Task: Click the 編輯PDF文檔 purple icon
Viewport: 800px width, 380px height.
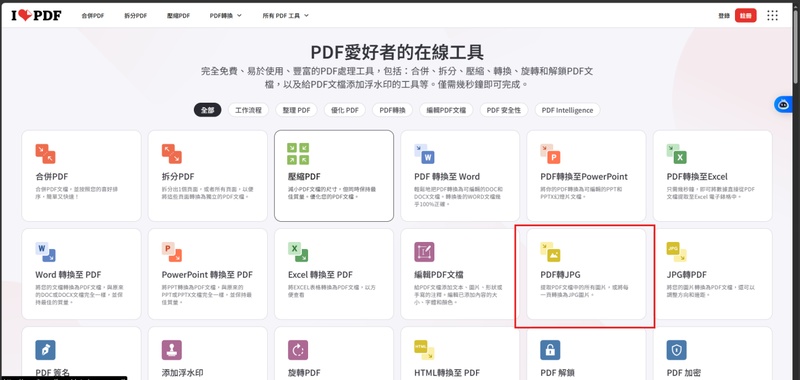Action: [x=424, y=252]
